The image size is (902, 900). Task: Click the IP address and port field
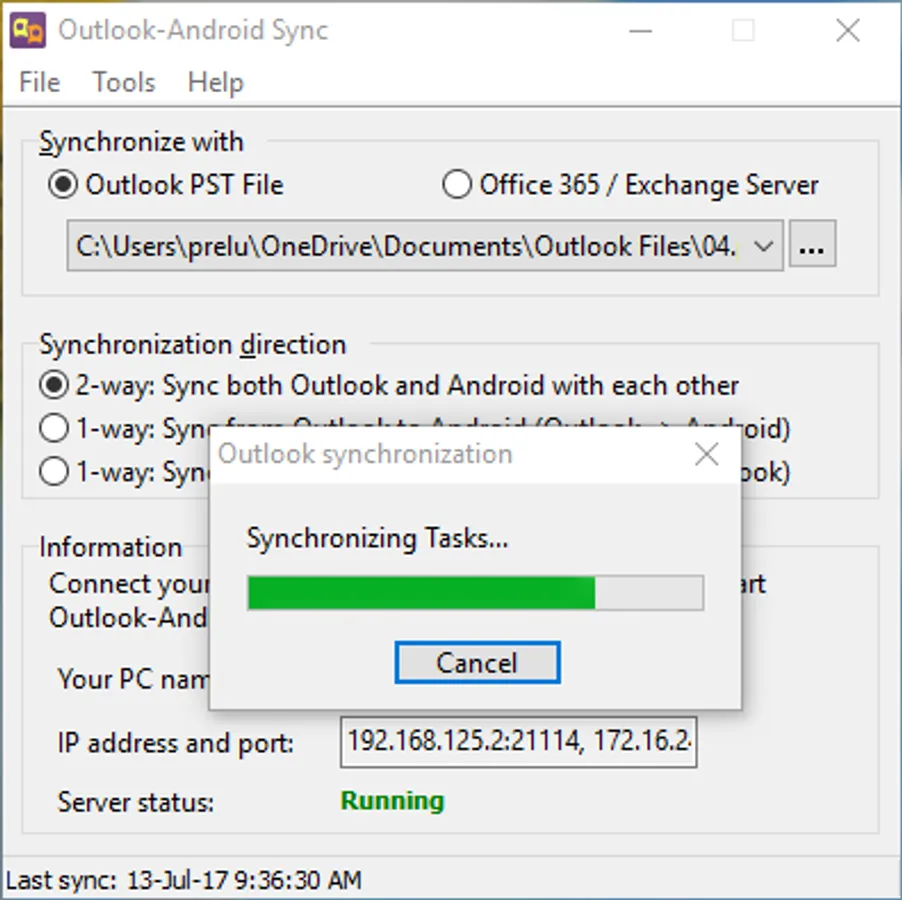tap(518, 742)
